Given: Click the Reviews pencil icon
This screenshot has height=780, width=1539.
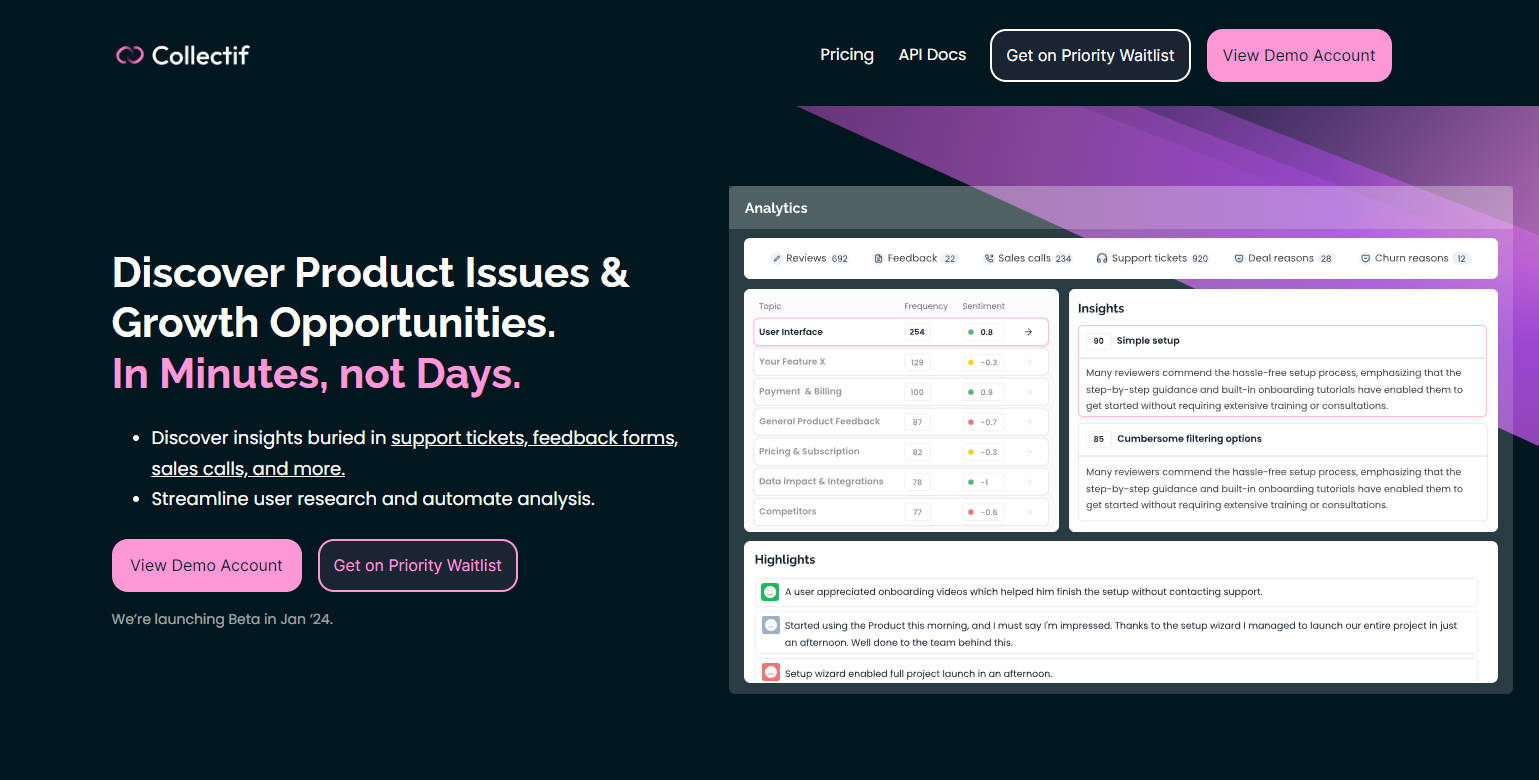Looking at the screenshot, I should [x=777, y=258].
